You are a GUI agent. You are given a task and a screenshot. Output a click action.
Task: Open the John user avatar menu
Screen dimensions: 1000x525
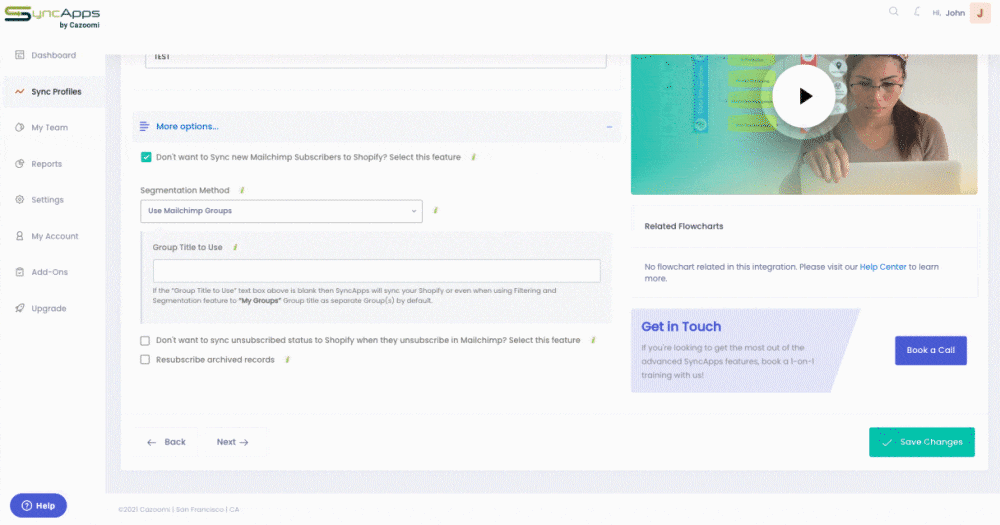pos(980,13)
